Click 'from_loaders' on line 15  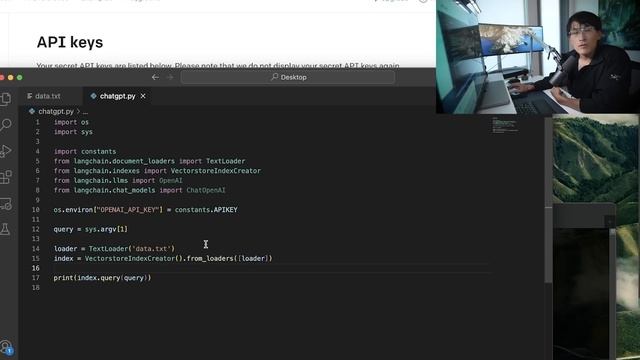[x=211, y=258]
